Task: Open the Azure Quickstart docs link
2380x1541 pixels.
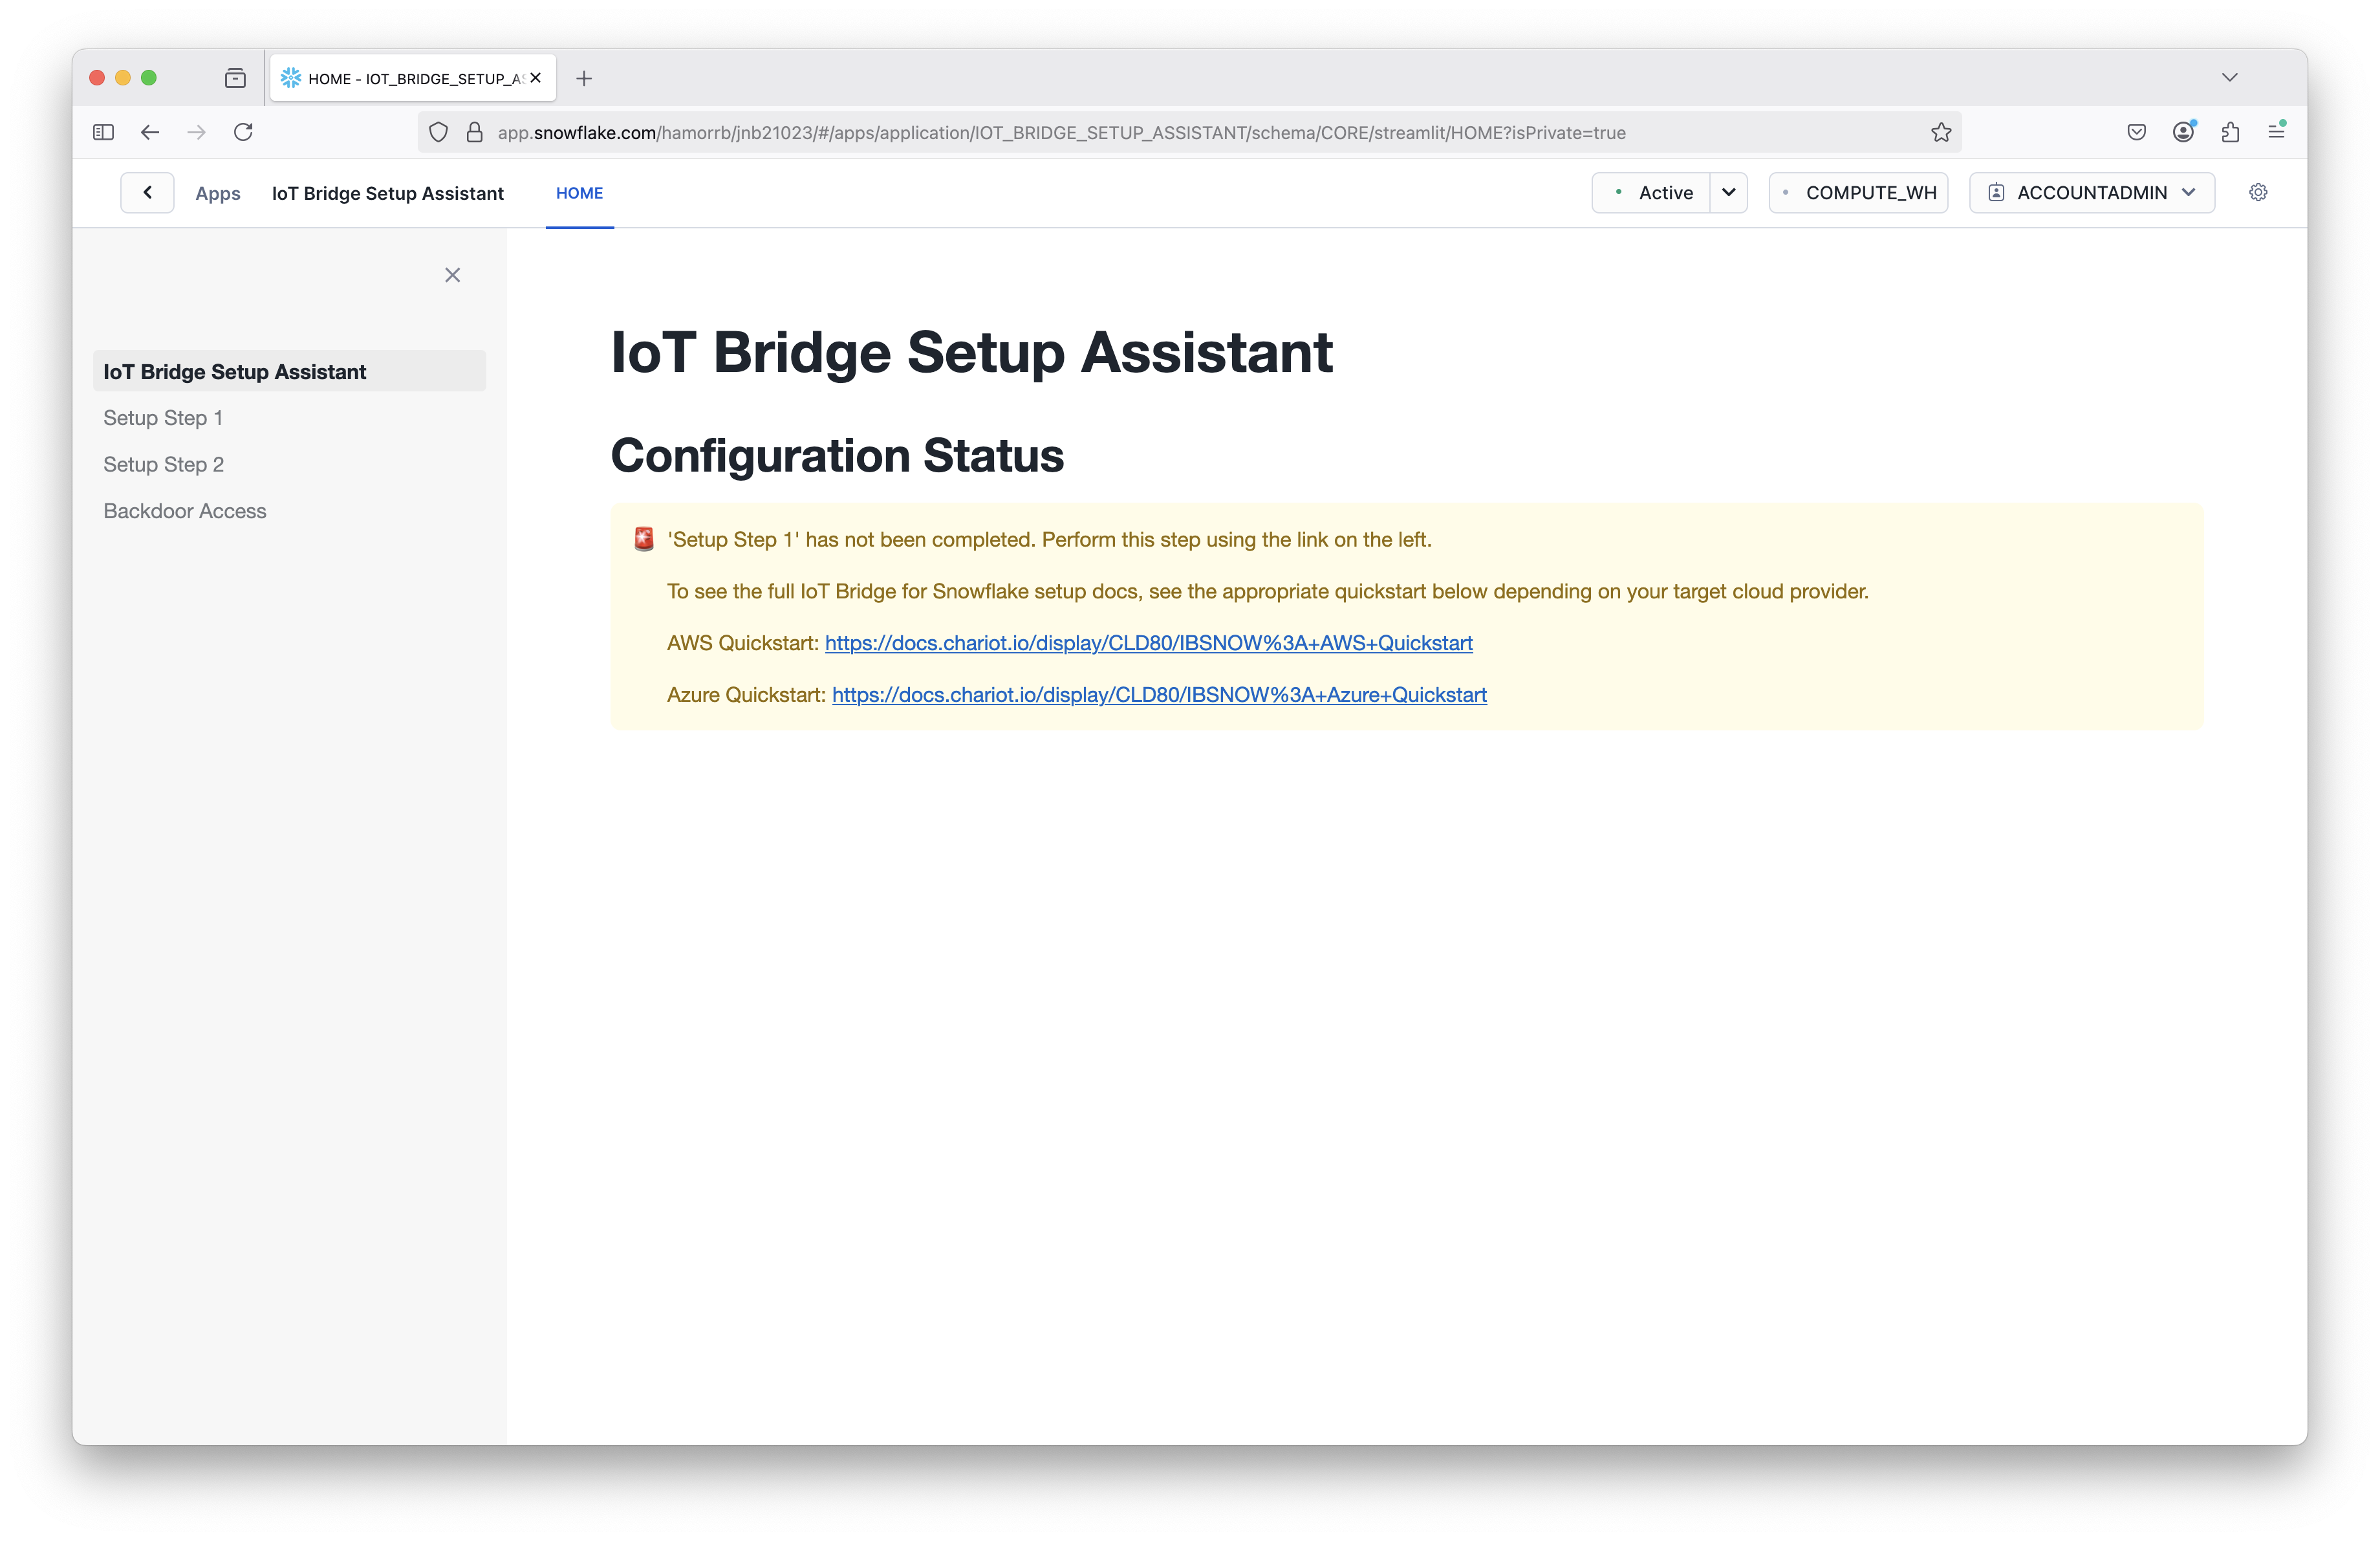Action: point(1159,695)
